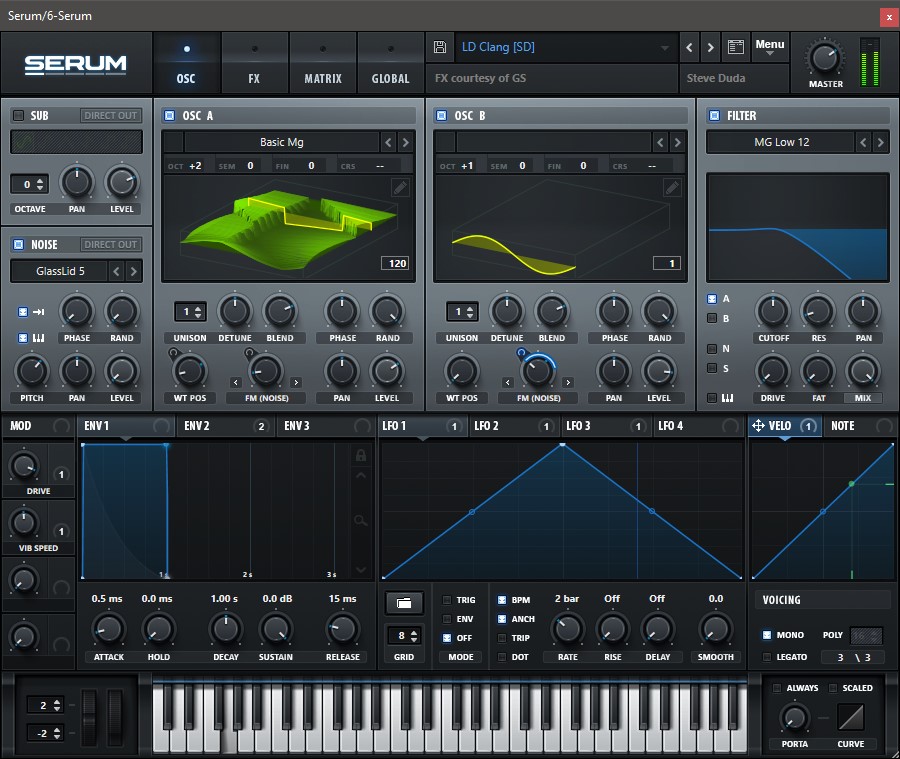Toggle the NOISE oscillator off
This screenshot has height=759, width=900.
point(18,245)
